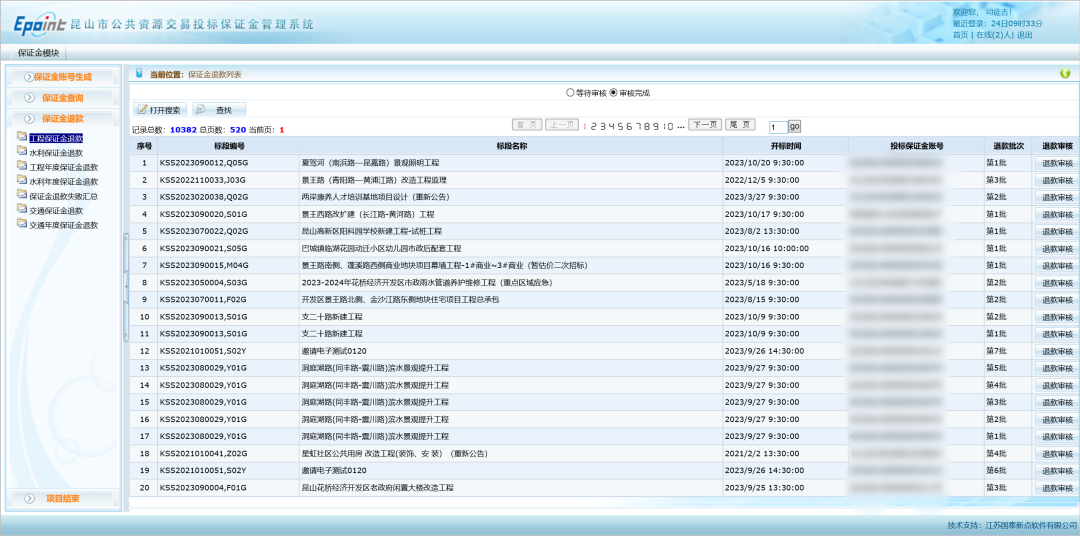Click 退出 link in the header
The image size is (1080, 536).
point(1024,34)
